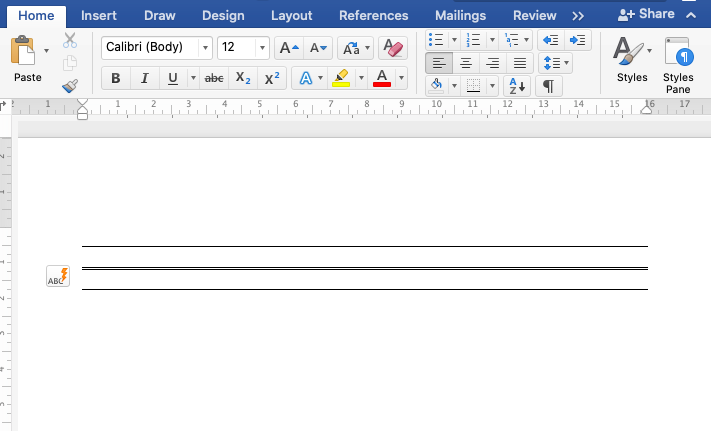Open the Styles gallery
This screenshot has height=431, width=711.
coord(632,59)
